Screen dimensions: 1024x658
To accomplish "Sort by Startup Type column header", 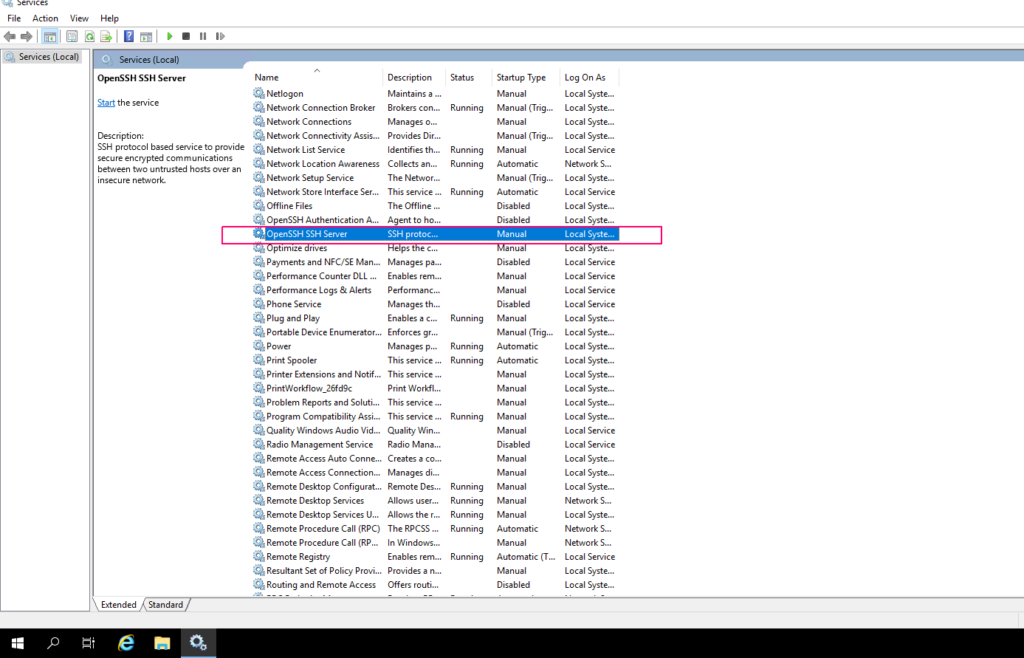I will pos(521,77).
